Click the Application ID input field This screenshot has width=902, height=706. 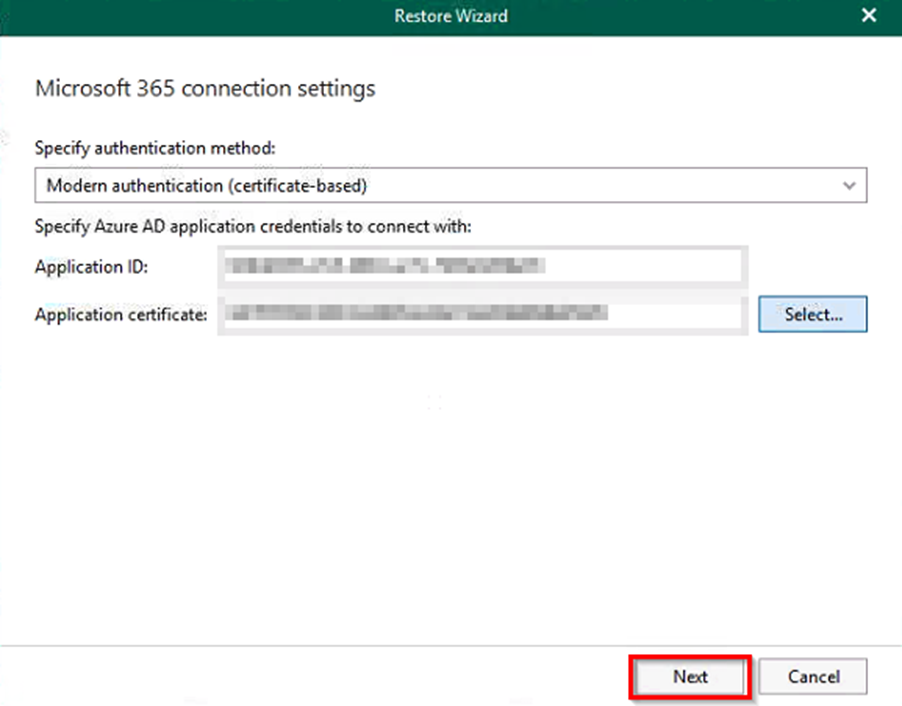[x=483, y=266]
